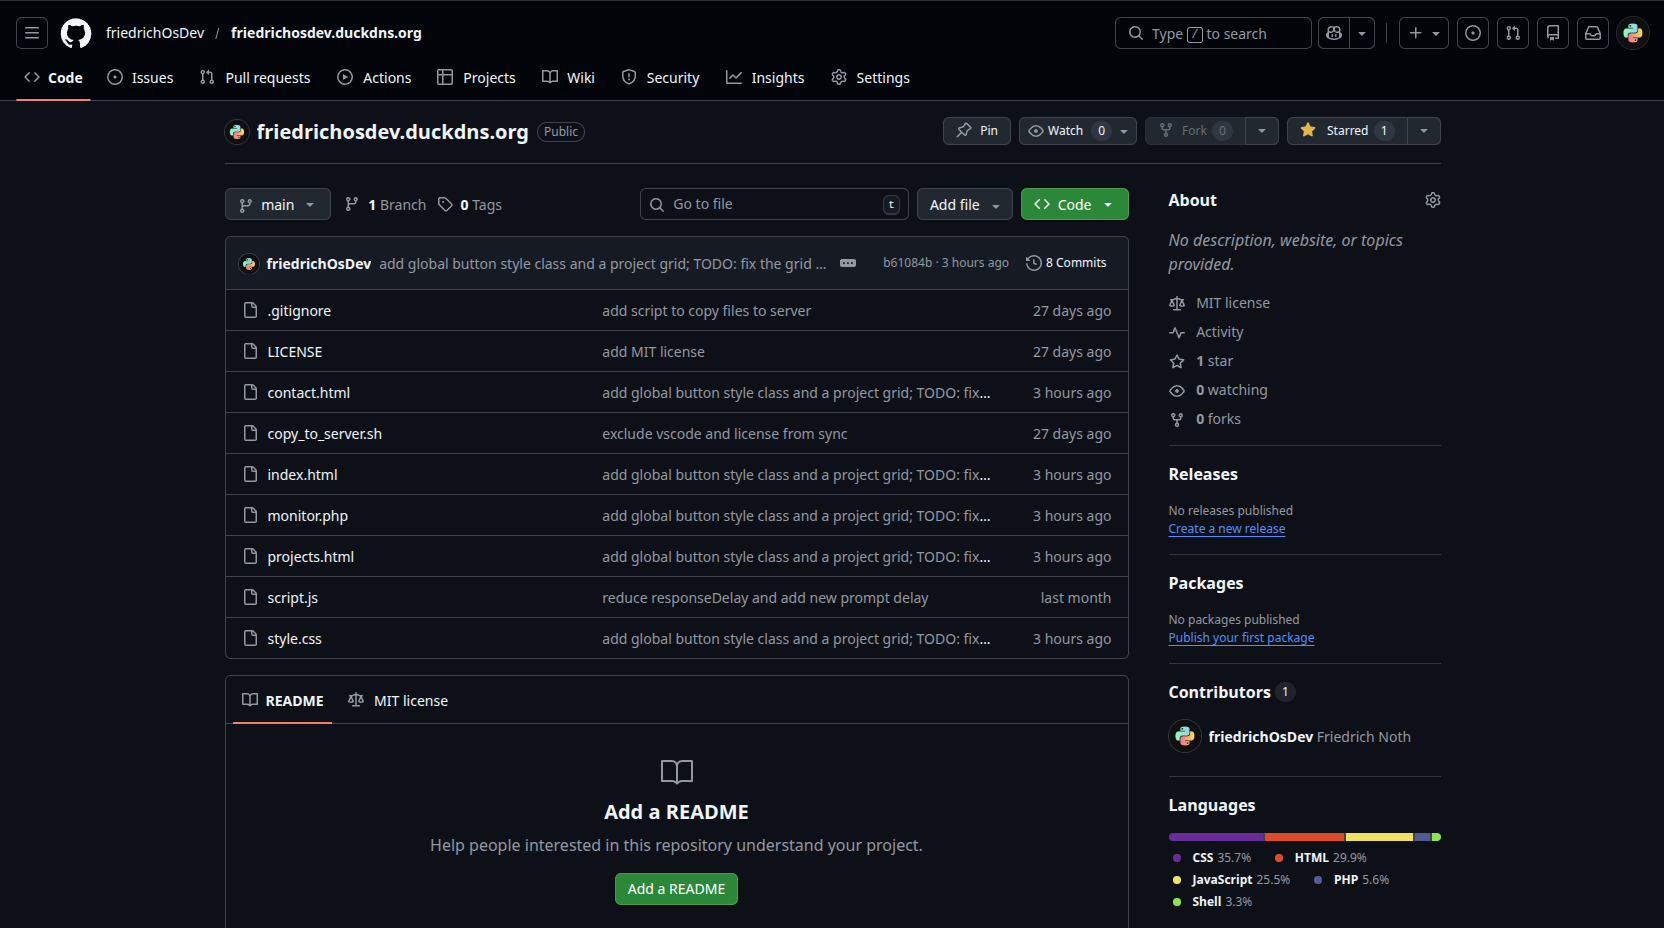Viewport: 1664px width, 928px height.
Task: Focus the Go to file search field
Action: 774,204
